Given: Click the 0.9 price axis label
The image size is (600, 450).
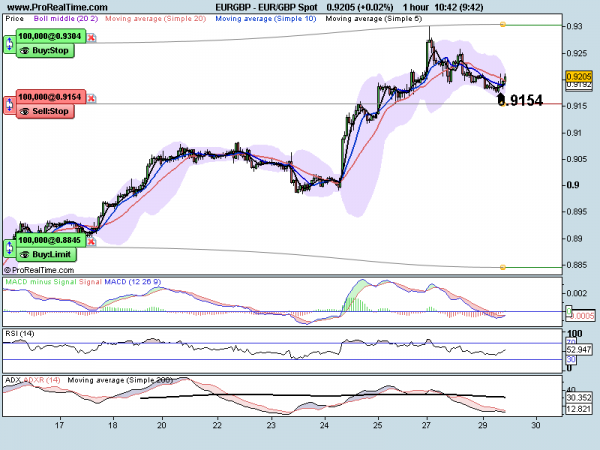Looking at the screenshot, I should 573,185.
